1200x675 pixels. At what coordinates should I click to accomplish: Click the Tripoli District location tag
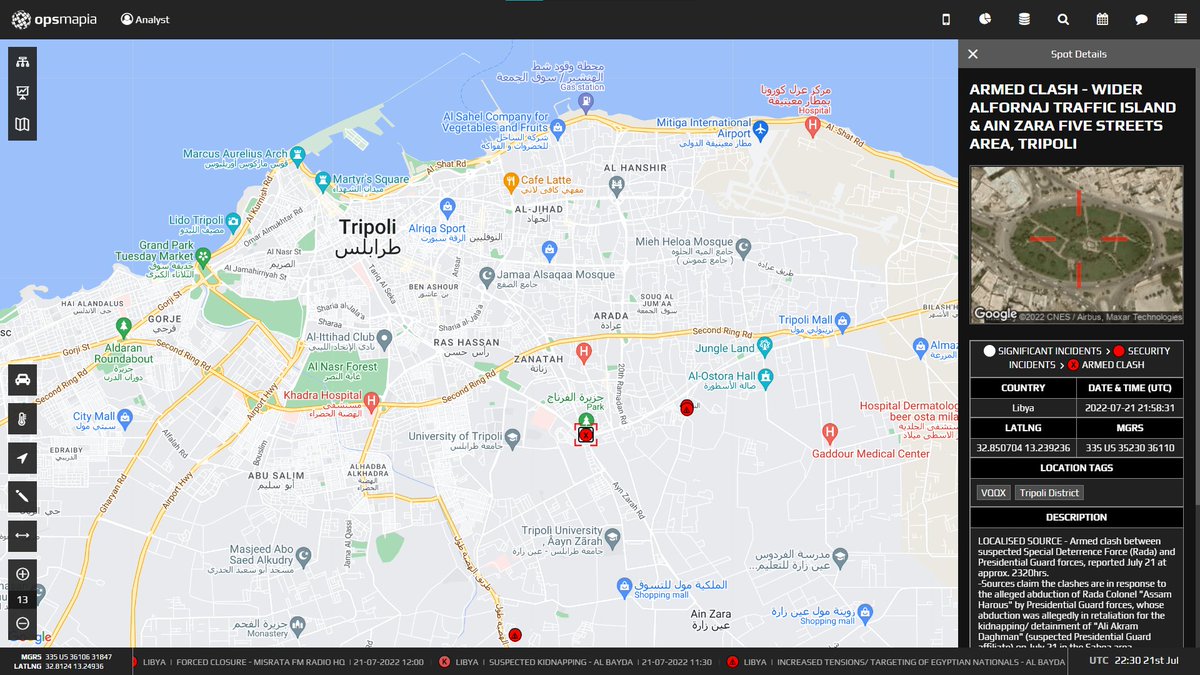[1049, 492]
